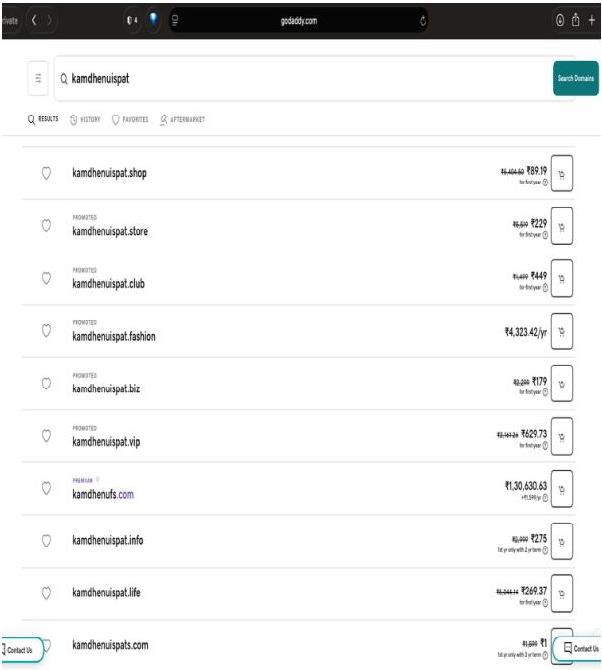Go back using browser back arrow

(x=34, y=20)
